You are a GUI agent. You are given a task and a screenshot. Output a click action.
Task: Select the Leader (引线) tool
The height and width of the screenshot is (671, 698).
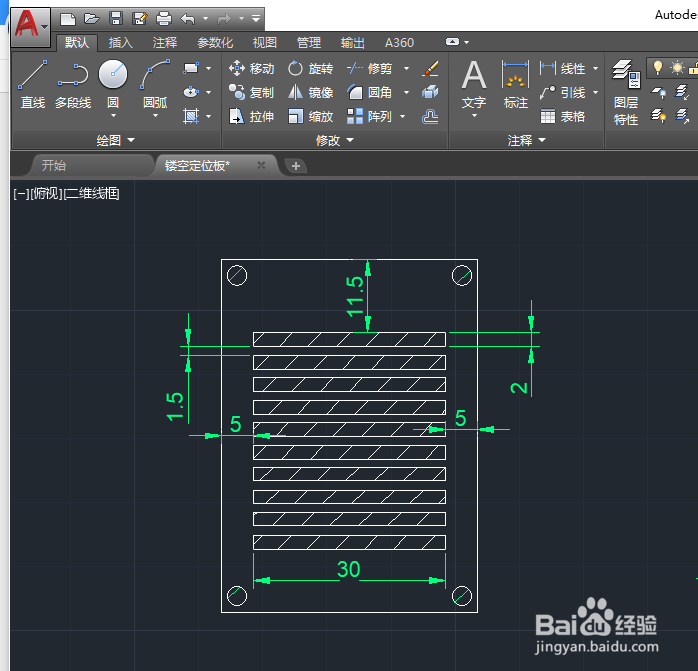[x=563, y=93]
